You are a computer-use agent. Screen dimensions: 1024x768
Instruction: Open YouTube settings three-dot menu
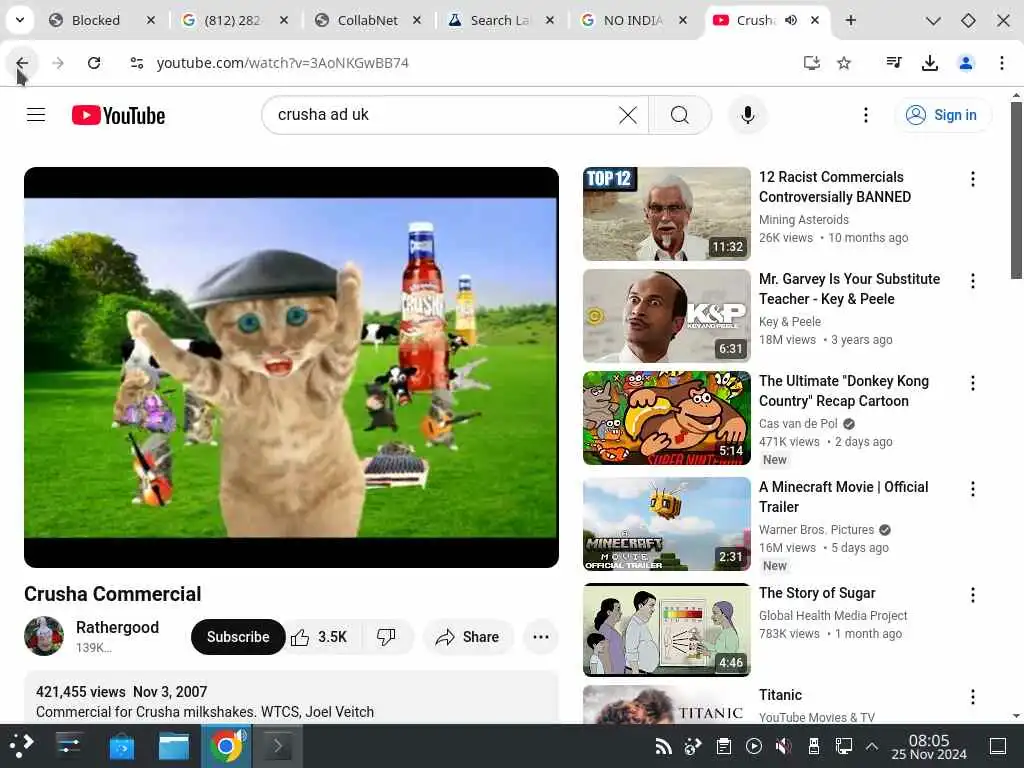point(865,115)
